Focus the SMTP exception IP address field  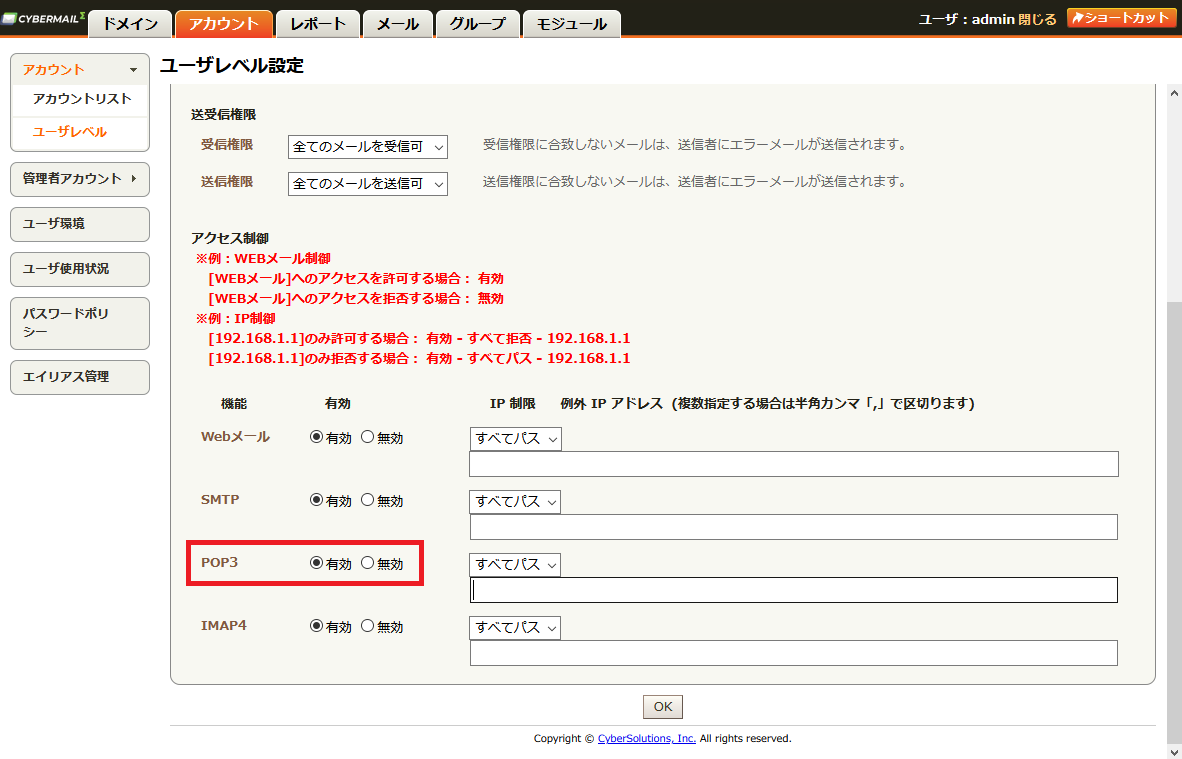pyautogui.click(x=794, y=527)
